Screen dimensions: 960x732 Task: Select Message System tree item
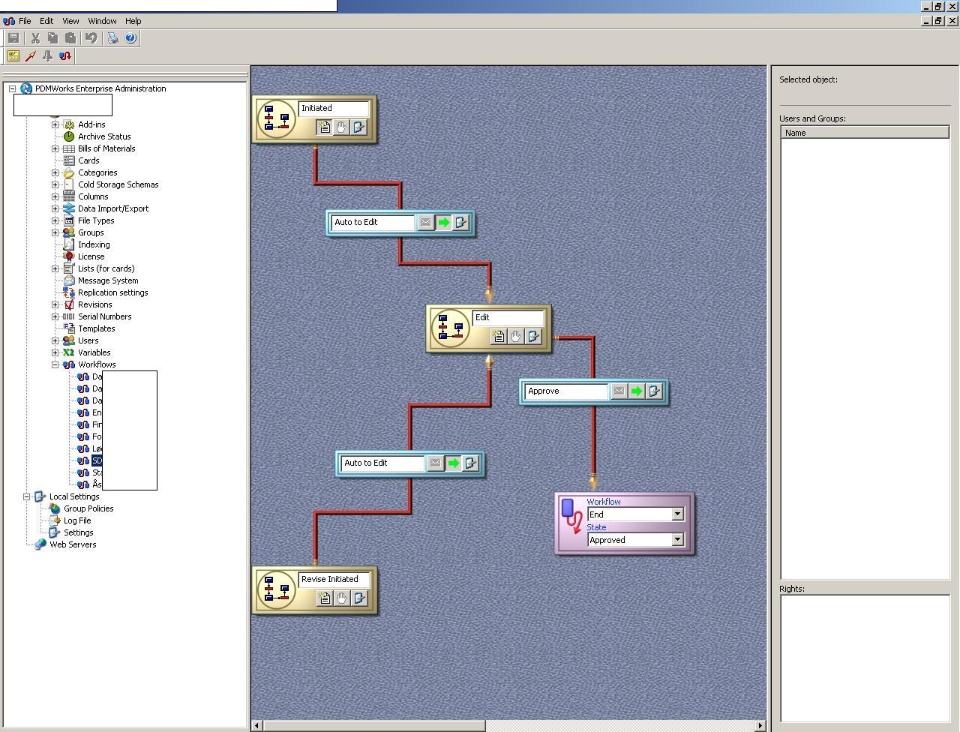(x=108, y=281)
